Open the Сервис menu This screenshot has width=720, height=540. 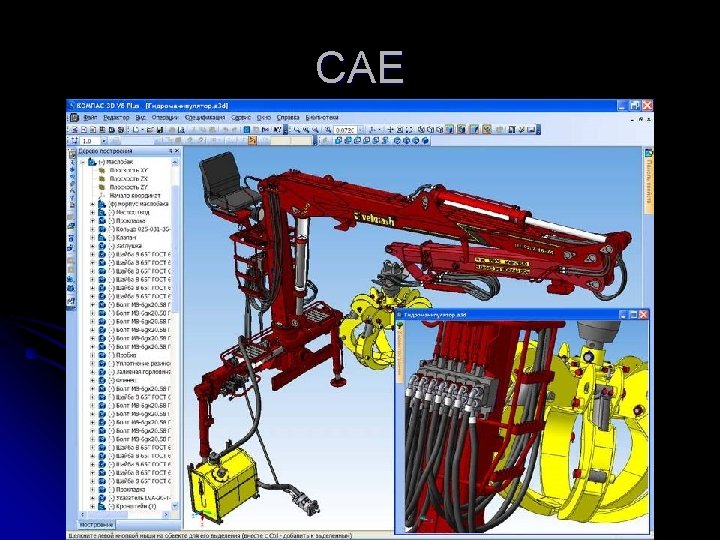[x=241, y=118]
